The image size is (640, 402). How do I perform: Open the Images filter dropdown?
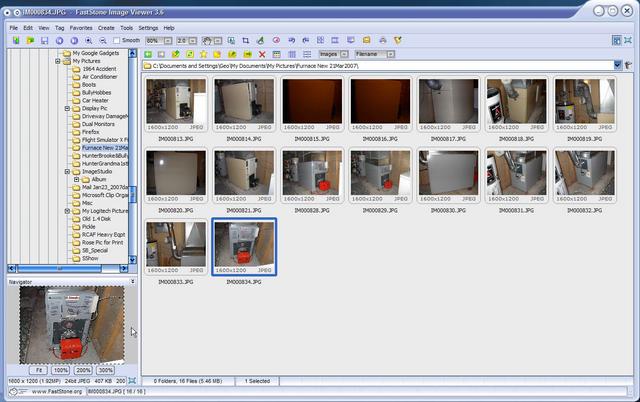(344, 54)
